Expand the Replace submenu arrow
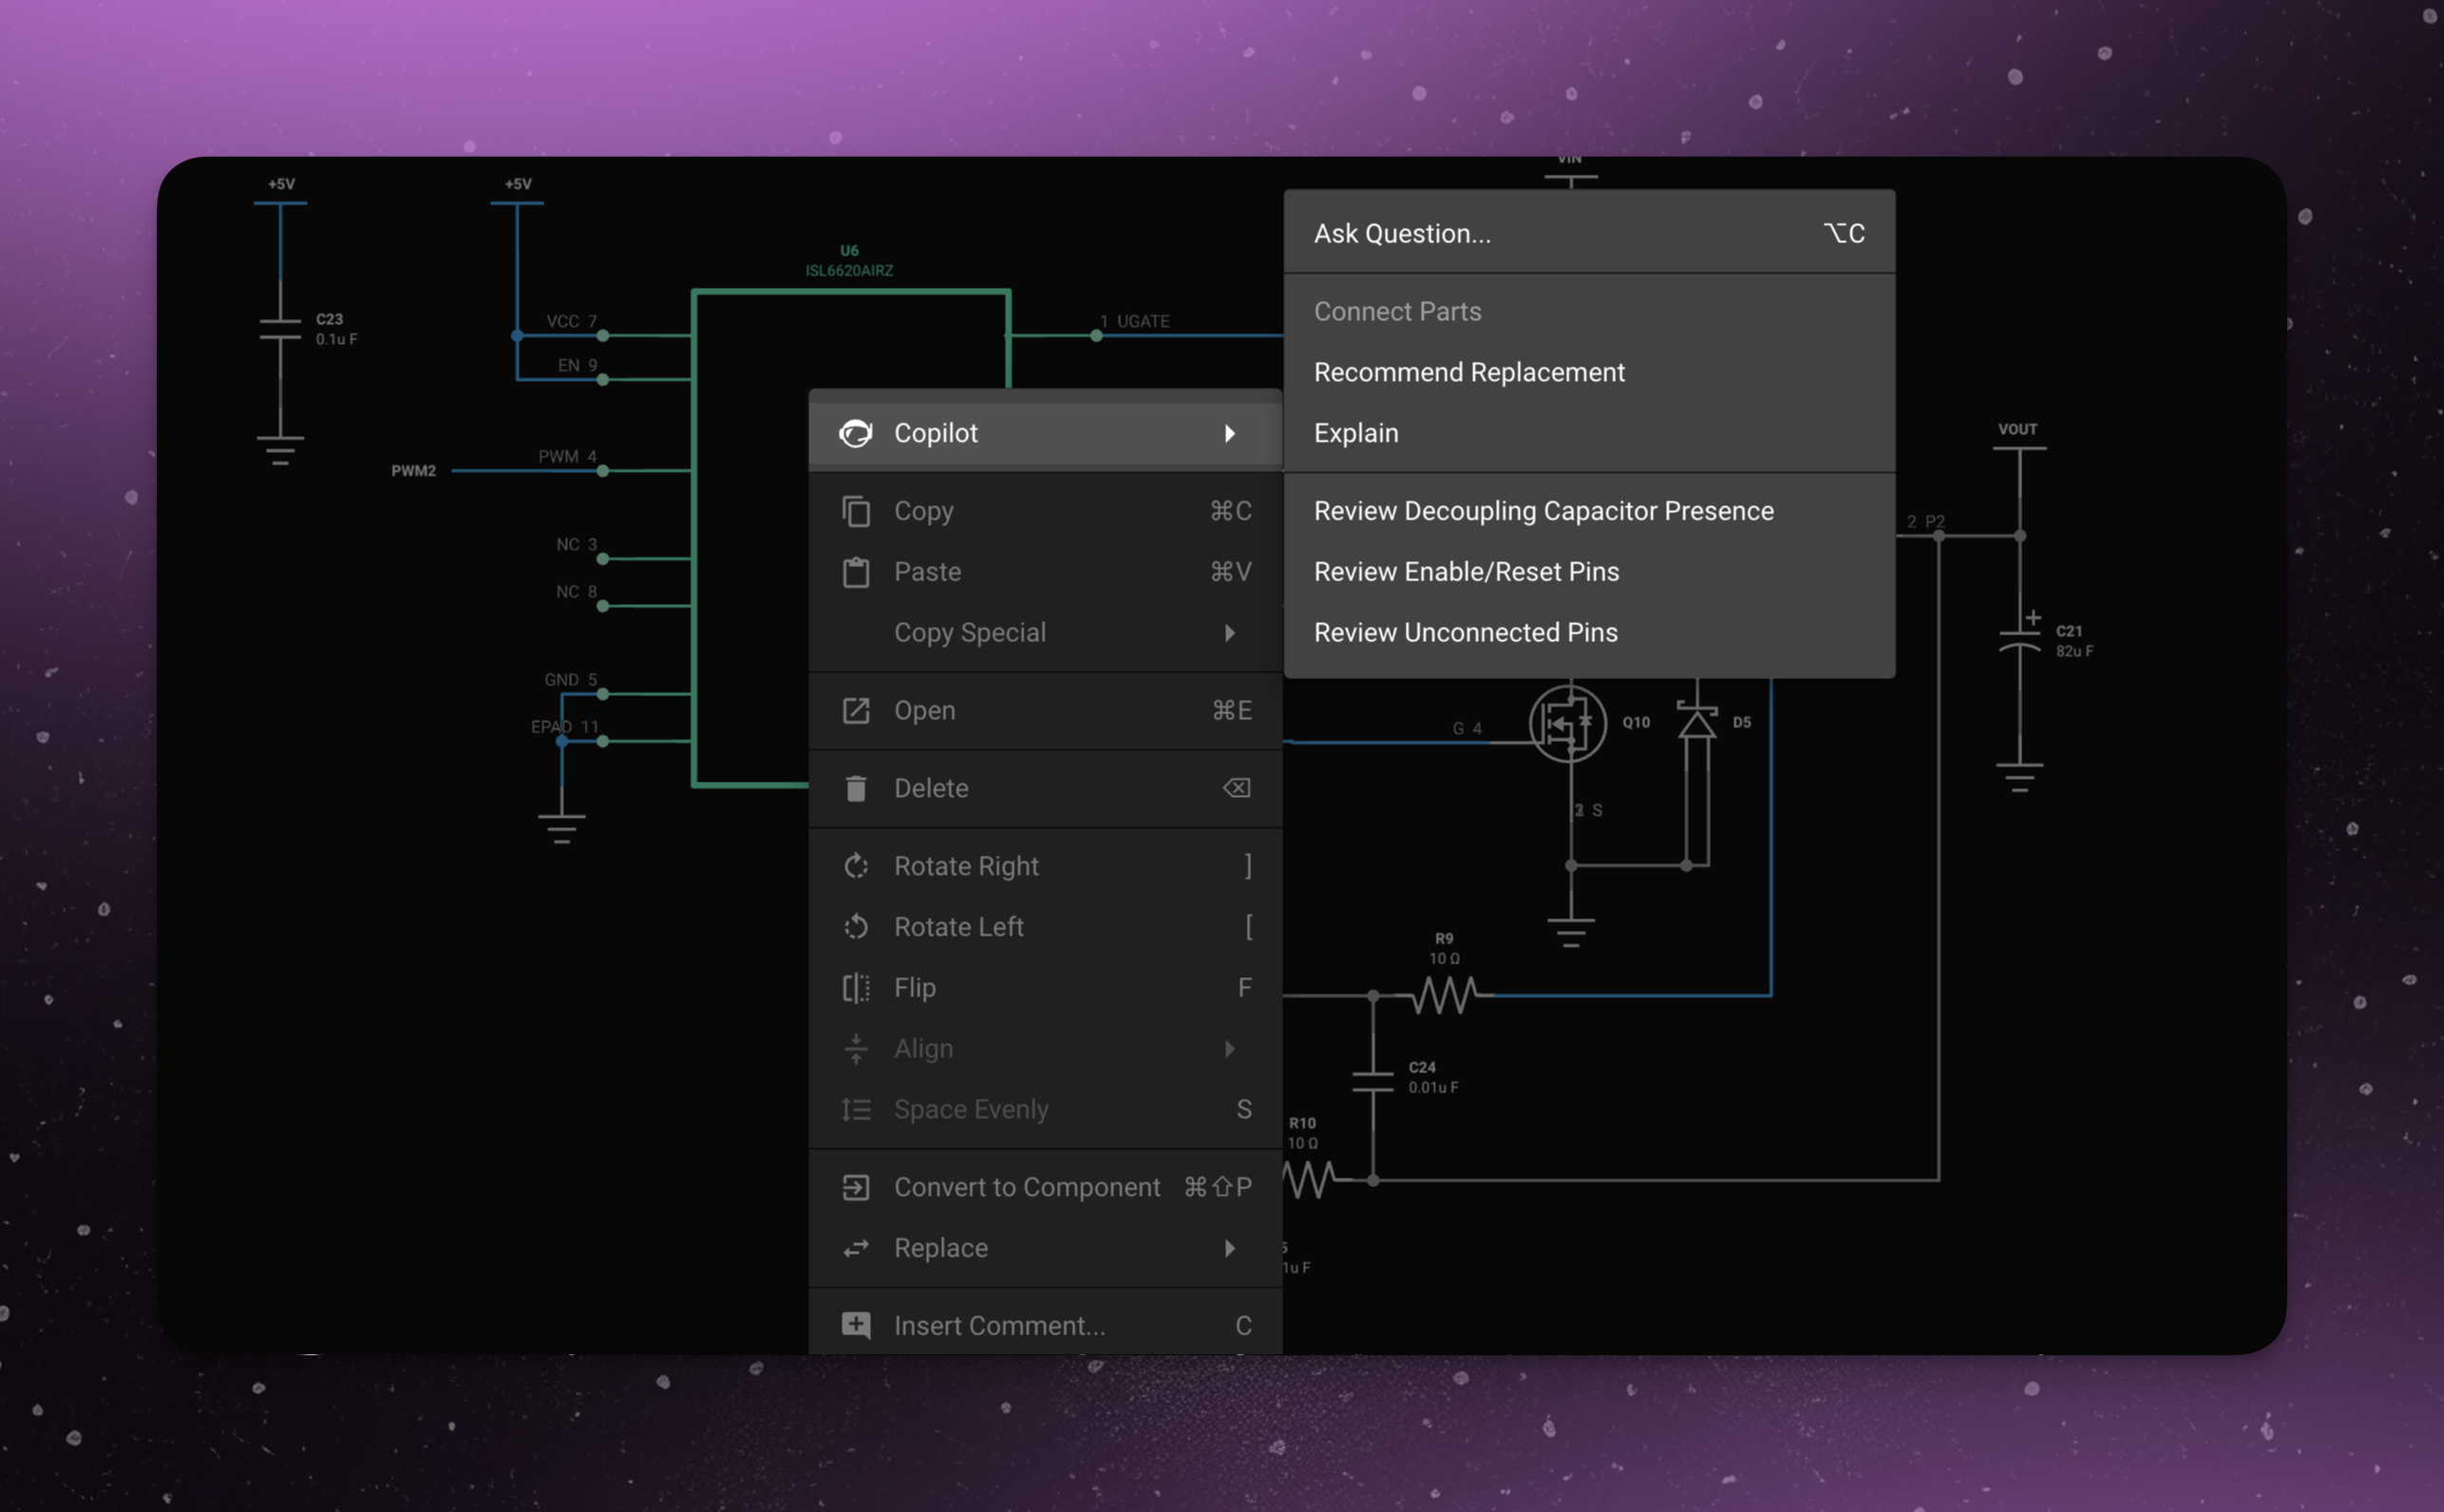This screenshot has height=1512, width=2444. [1229, 1248]
